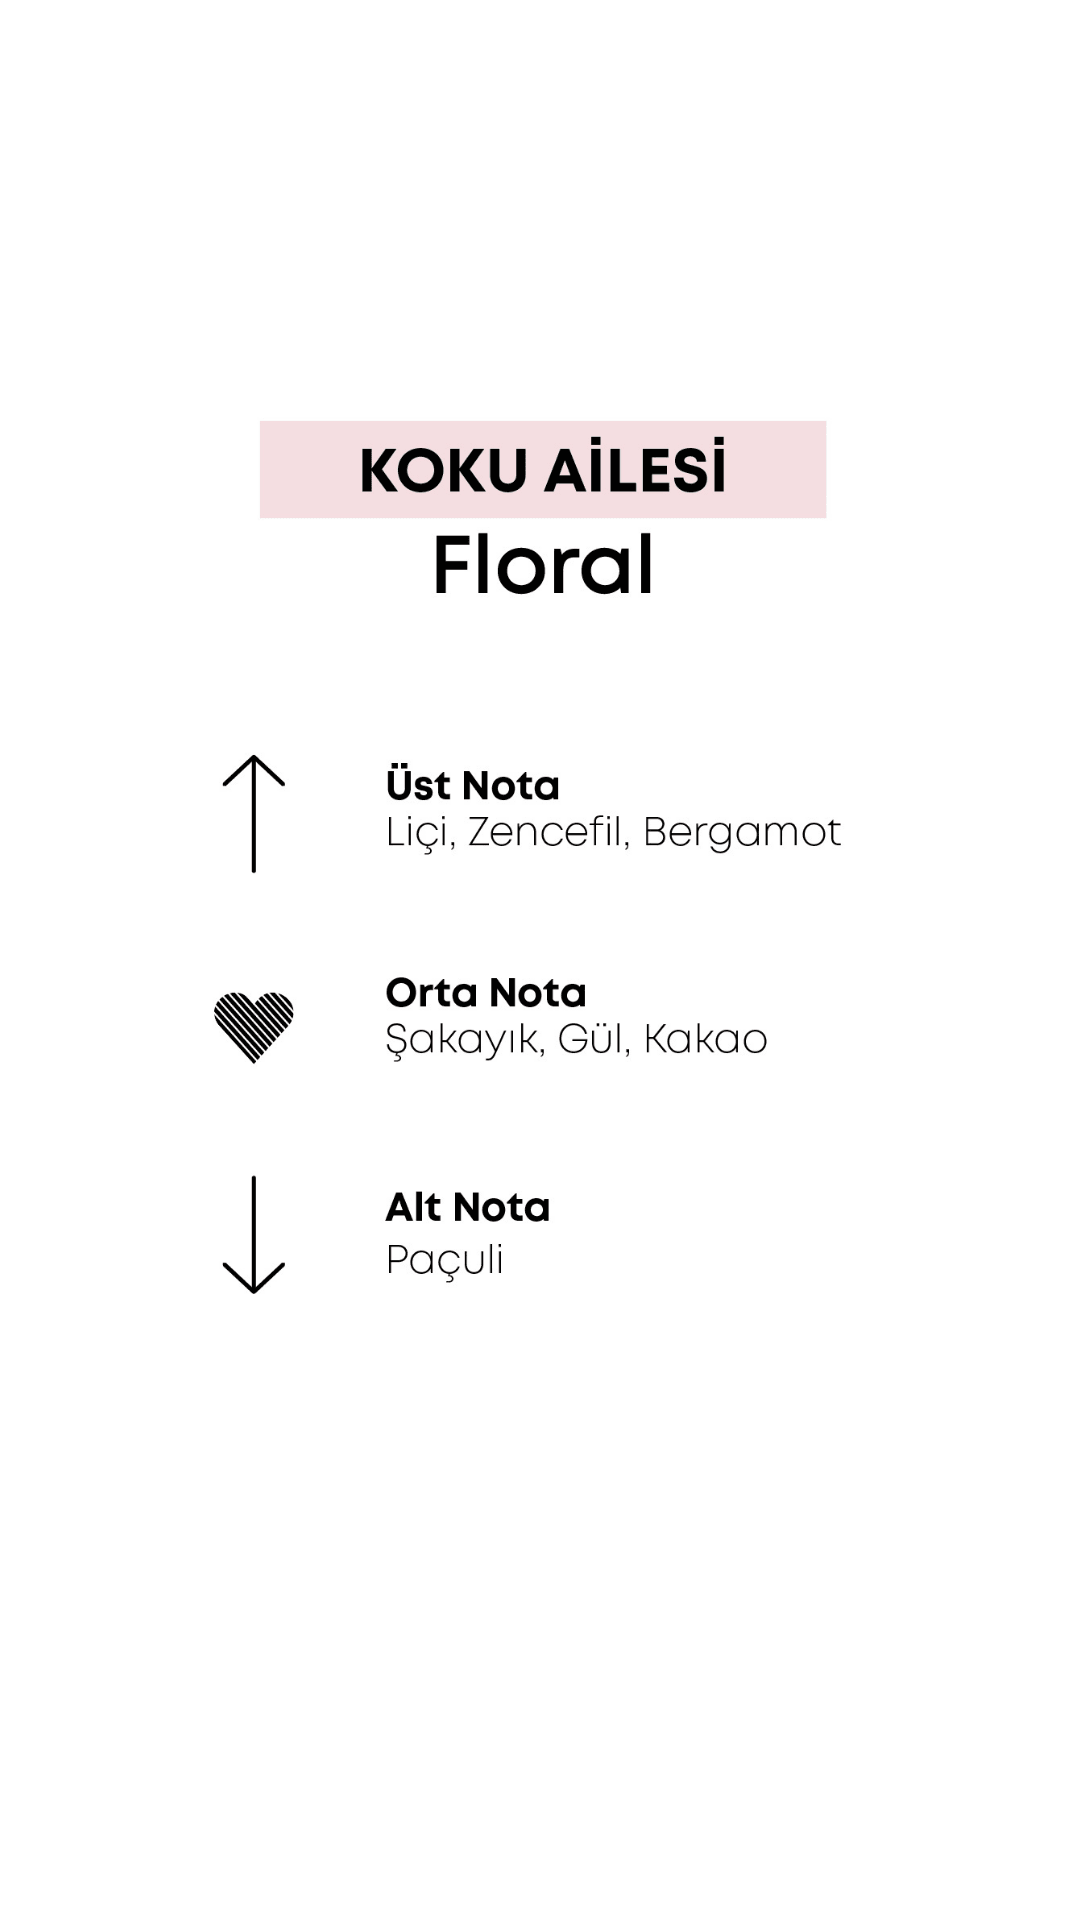Click the word Alt above Paçuli
This screenshot has width=1080, height=1920.
tap(413, 1207)
